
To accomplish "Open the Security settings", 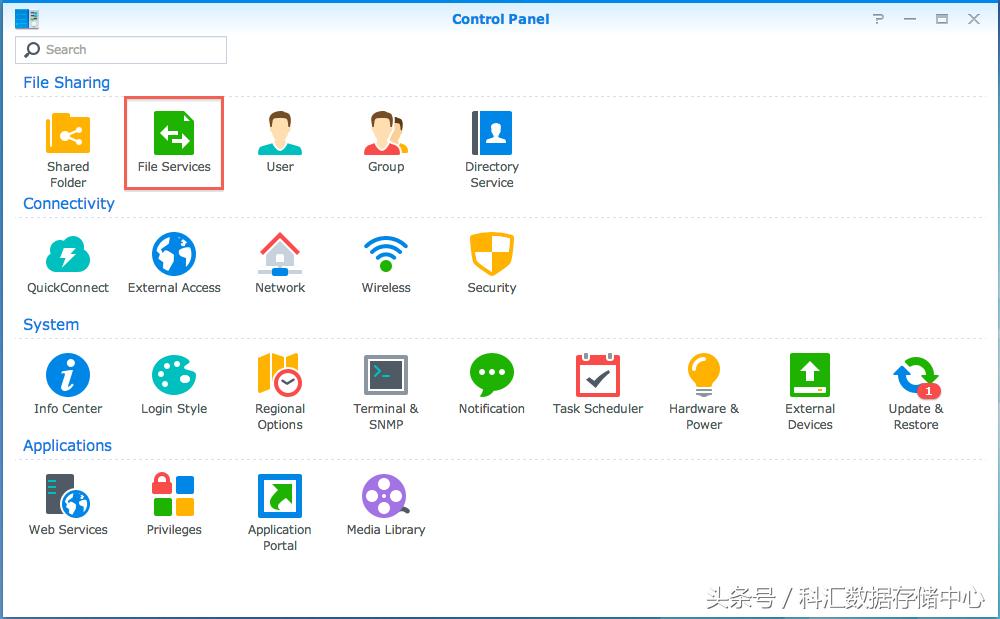I will coord(492,264).
